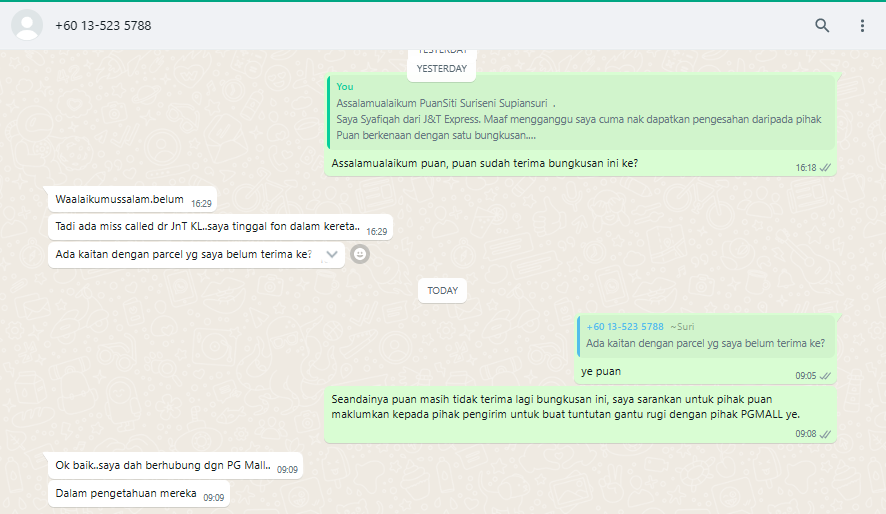Click read ticks on the 09:08 message
The width and height of the screenshot is (886, 514).
[825, 434]
